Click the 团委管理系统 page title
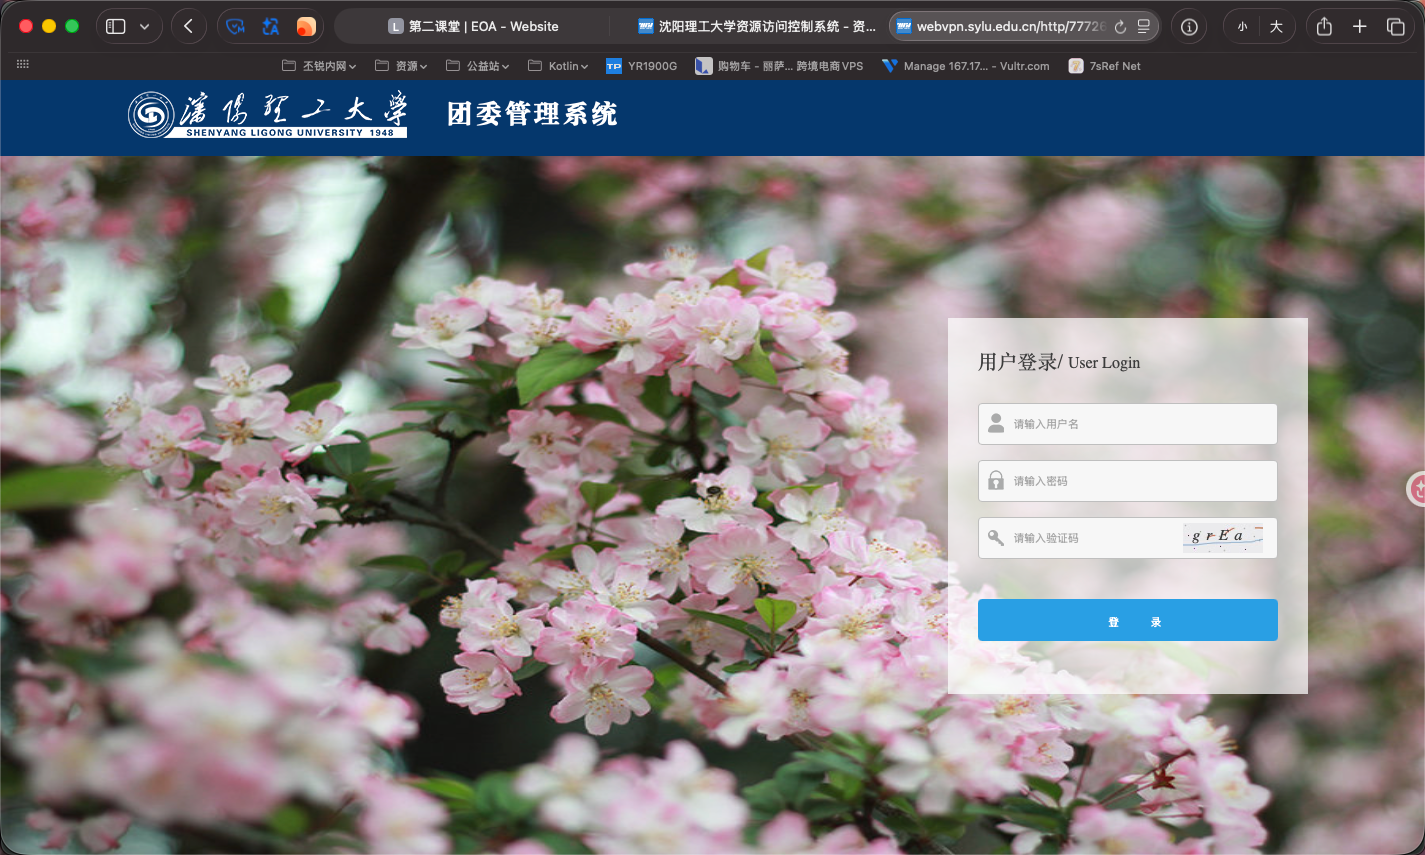This screenshot has width=1425, height=855. (532, 114)
